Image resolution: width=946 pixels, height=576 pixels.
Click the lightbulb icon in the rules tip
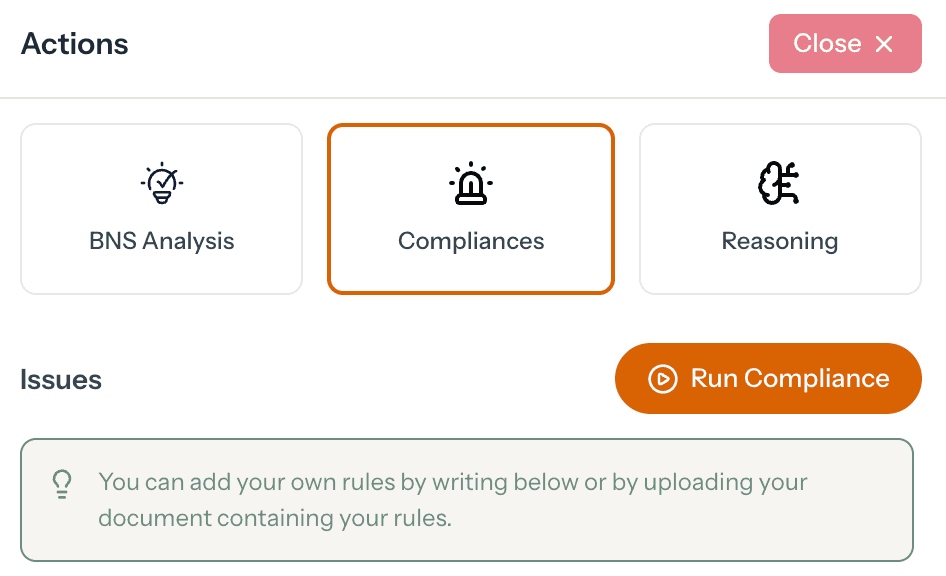click(63, 484)
